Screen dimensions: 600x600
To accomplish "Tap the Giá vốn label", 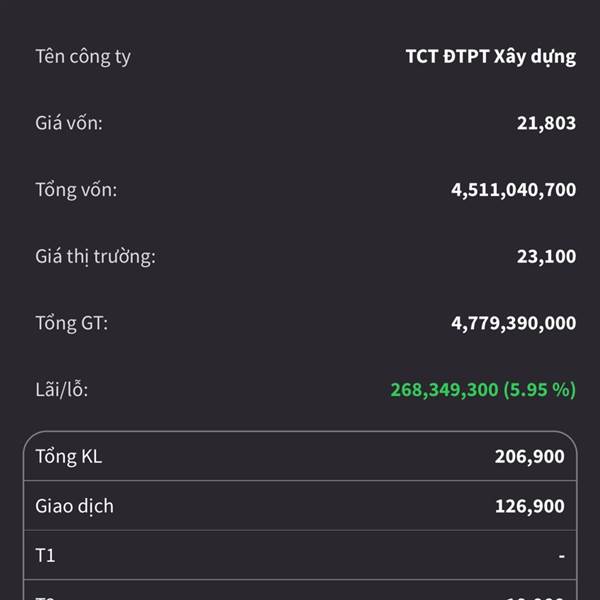I will pos(69,123).
